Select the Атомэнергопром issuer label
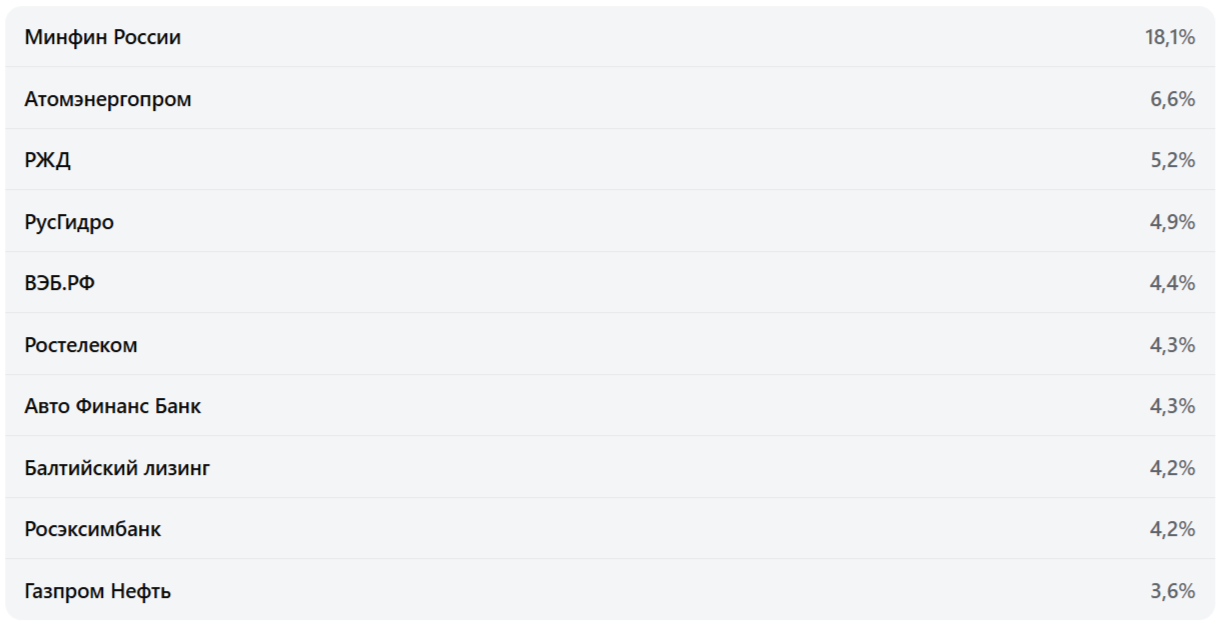 pyautogui.click(x=108, y=99)
